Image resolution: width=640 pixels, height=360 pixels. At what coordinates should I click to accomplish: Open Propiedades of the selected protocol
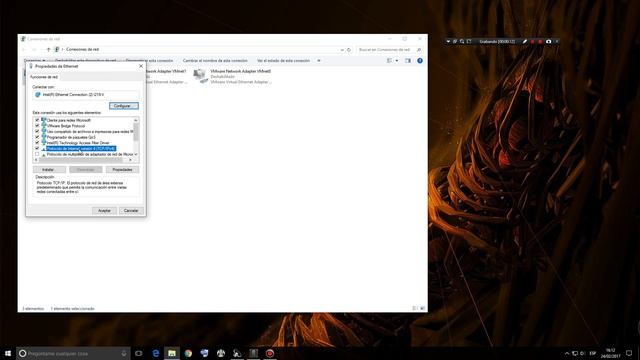click(x=122, y=169)
